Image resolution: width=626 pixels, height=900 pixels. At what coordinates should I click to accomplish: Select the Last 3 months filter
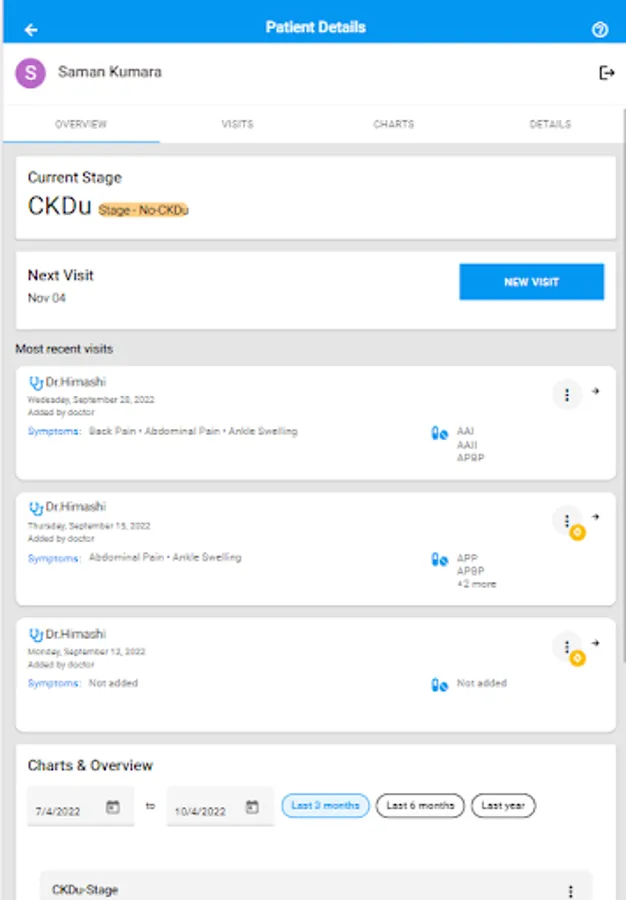[x=325, y=806]
